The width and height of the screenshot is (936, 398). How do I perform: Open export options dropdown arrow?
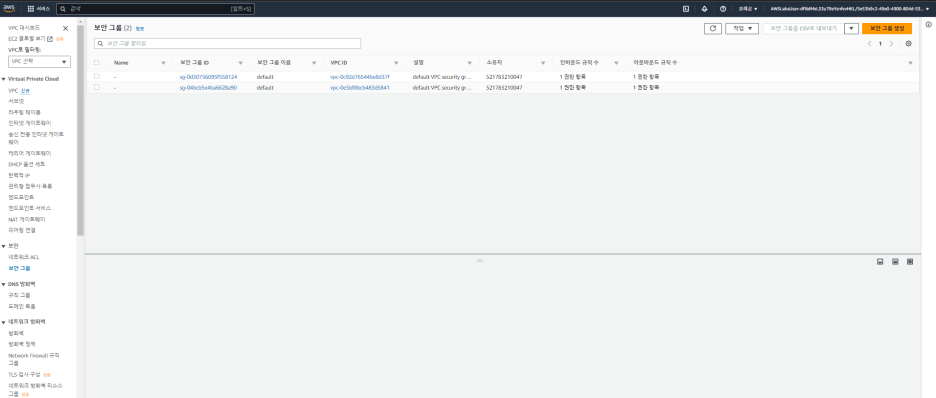851,28
